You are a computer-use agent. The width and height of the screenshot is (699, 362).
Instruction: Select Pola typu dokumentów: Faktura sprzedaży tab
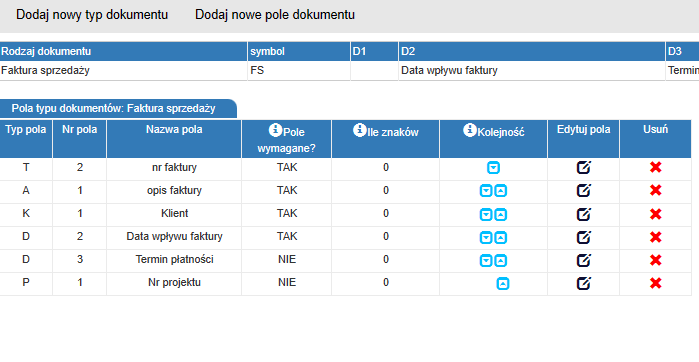[x=118, y=109]
